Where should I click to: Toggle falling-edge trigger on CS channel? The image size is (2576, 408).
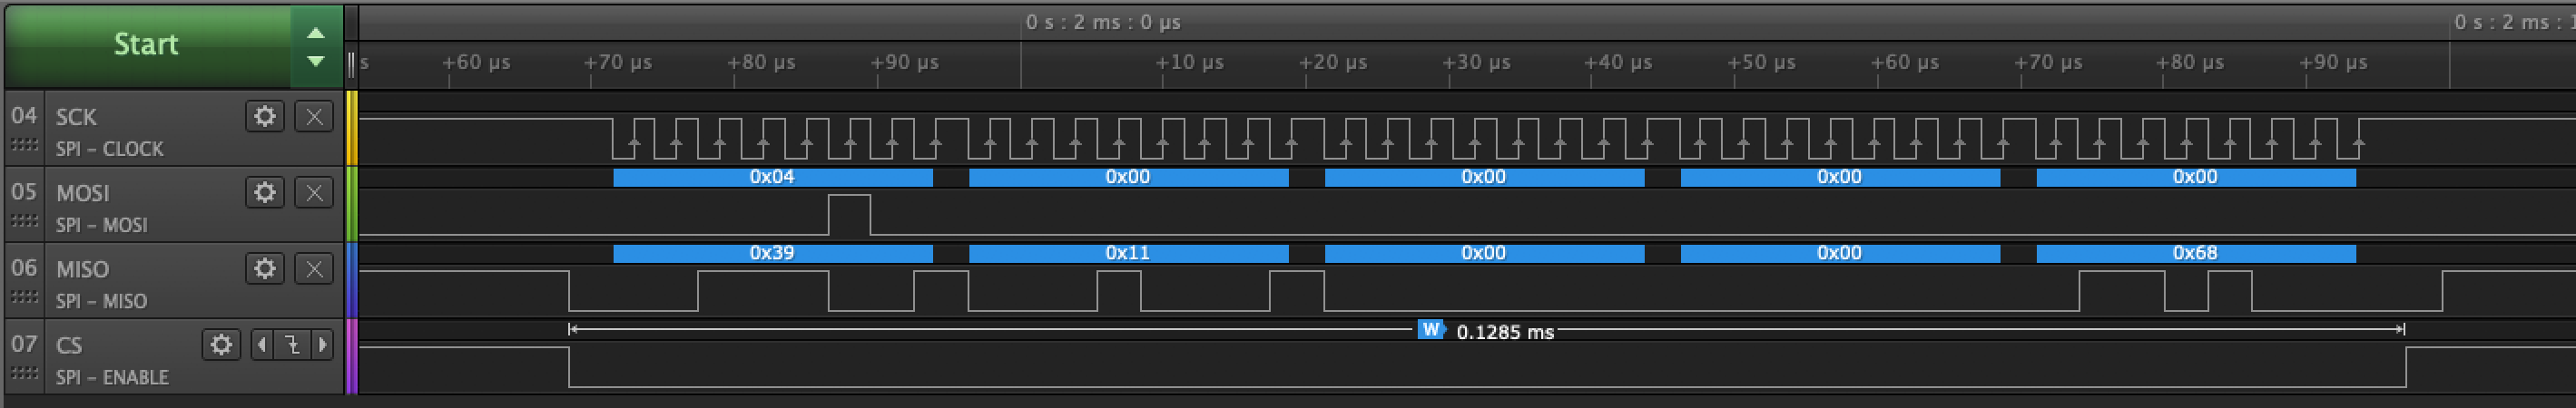coord(292,344)
